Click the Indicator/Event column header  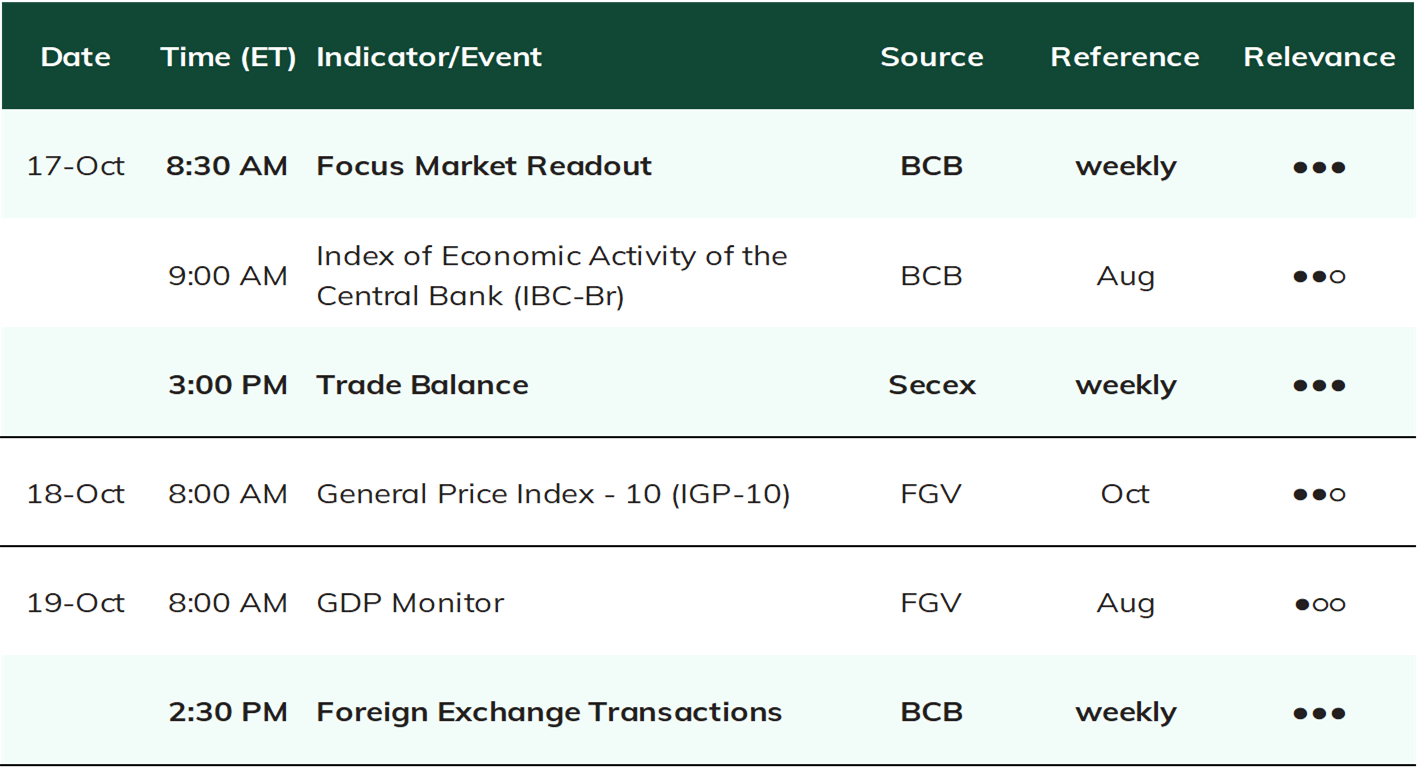tap(429, 57)
